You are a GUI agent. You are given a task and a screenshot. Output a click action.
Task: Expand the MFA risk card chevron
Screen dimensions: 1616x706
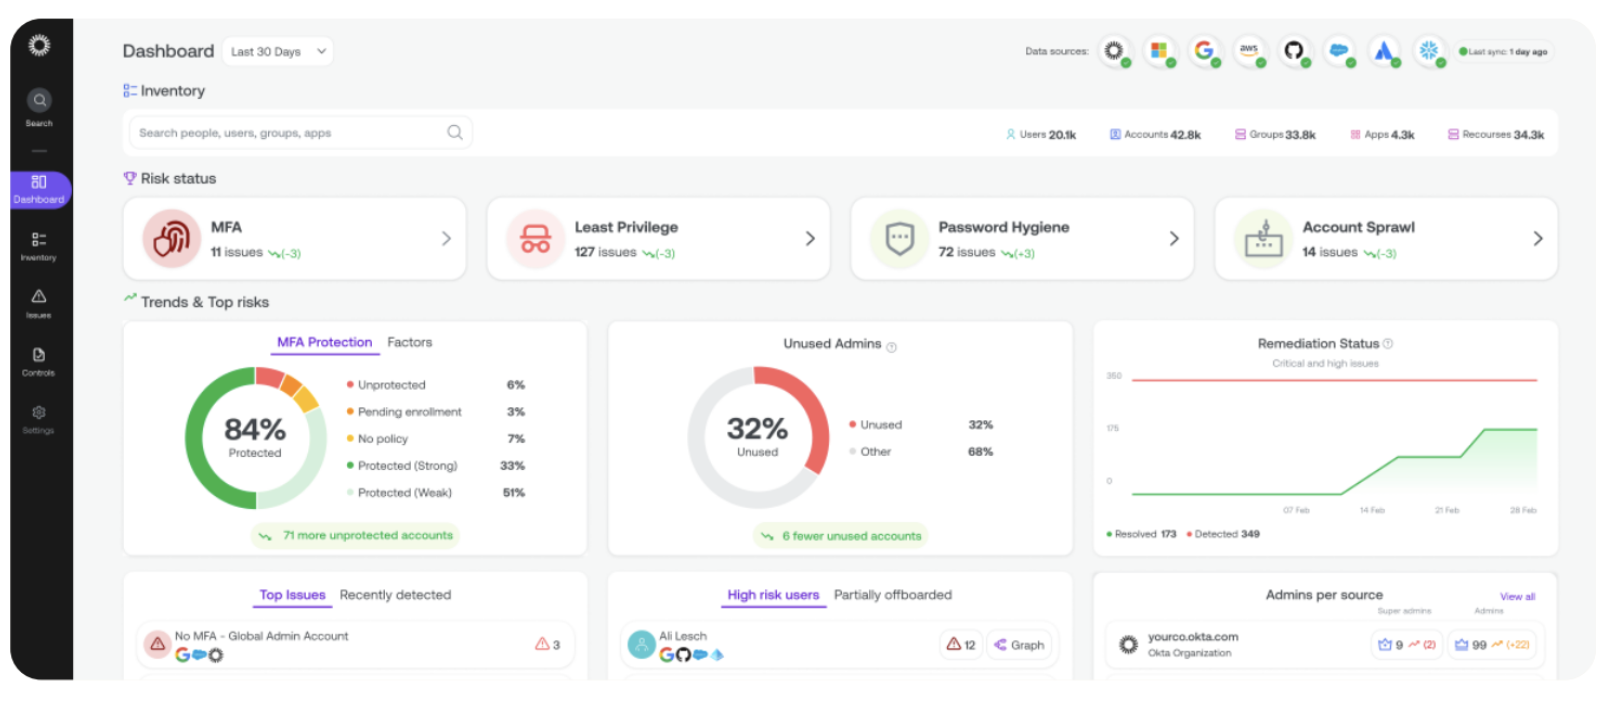click(x=446, y=239)
